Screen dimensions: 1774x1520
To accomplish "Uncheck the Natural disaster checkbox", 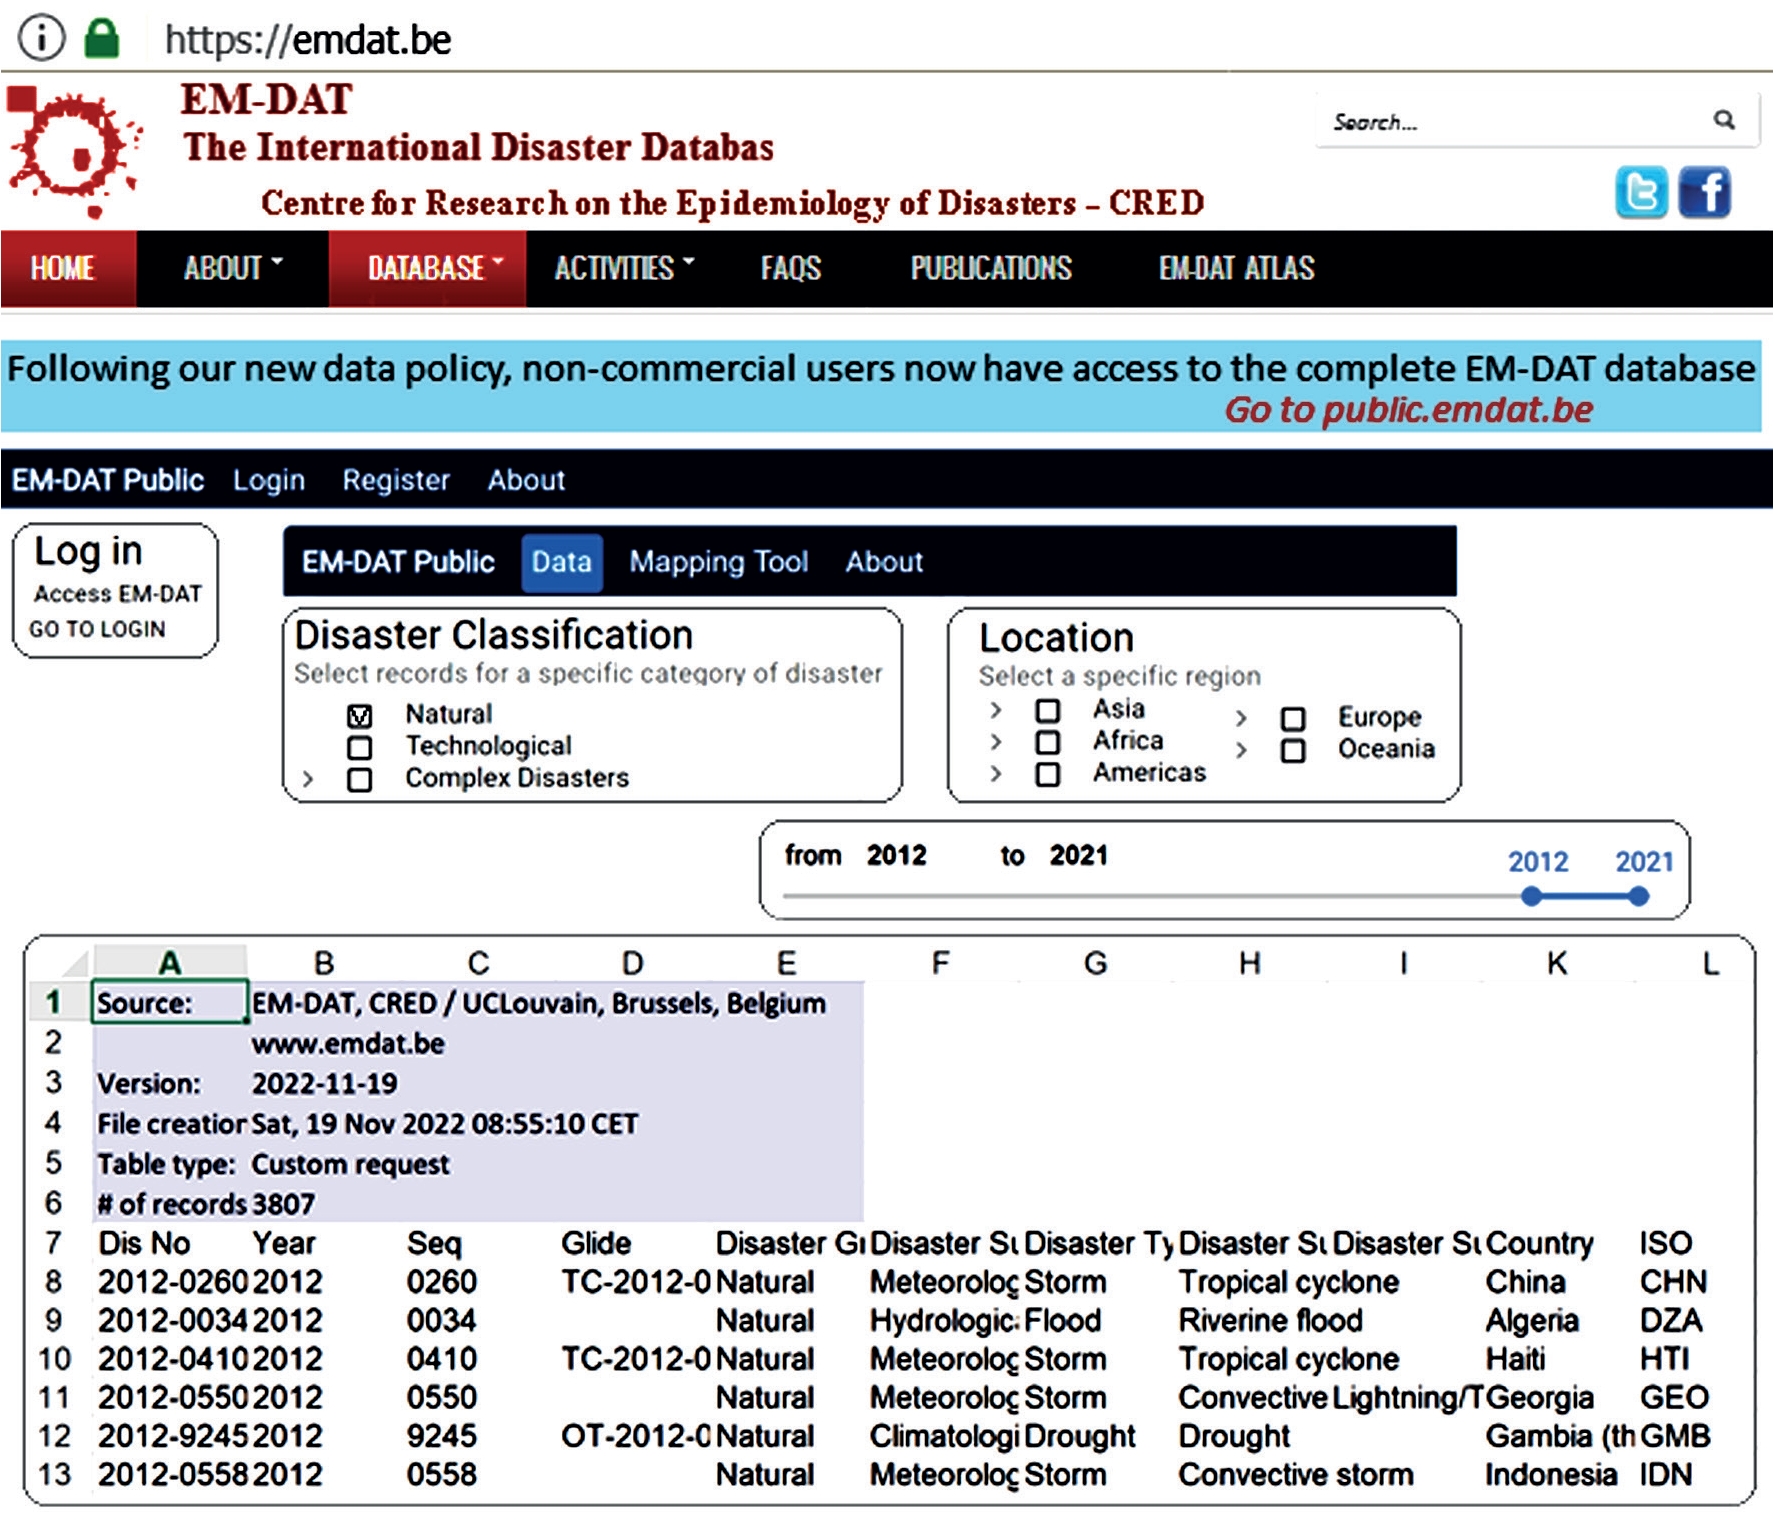I will [360, 716].
